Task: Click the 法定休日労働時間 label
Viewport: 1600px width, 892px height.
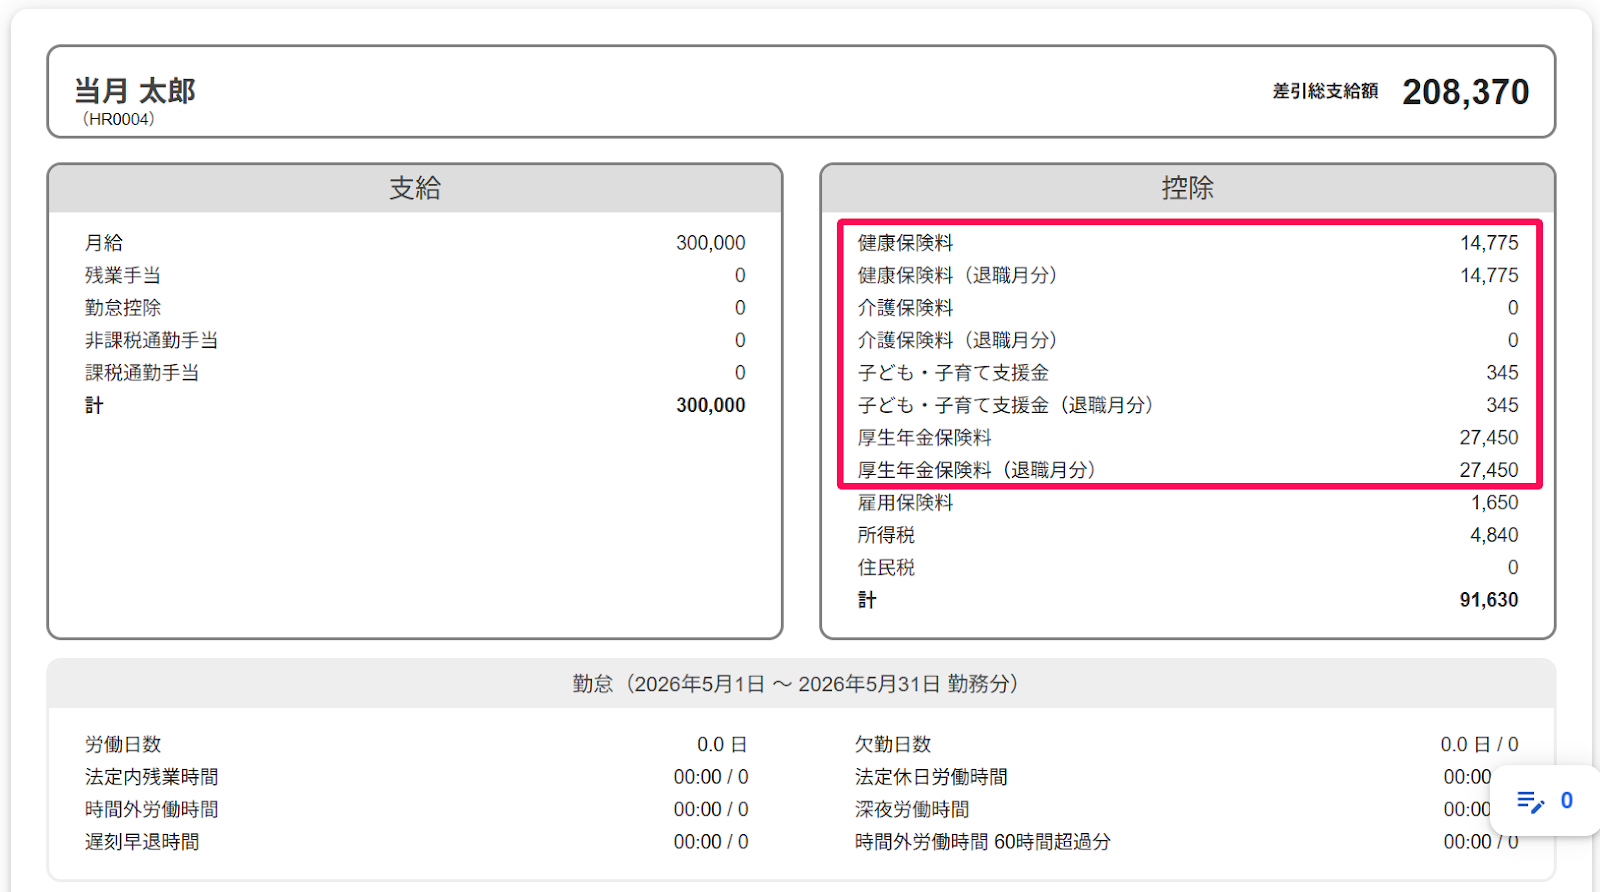Action: pos(931,777)
